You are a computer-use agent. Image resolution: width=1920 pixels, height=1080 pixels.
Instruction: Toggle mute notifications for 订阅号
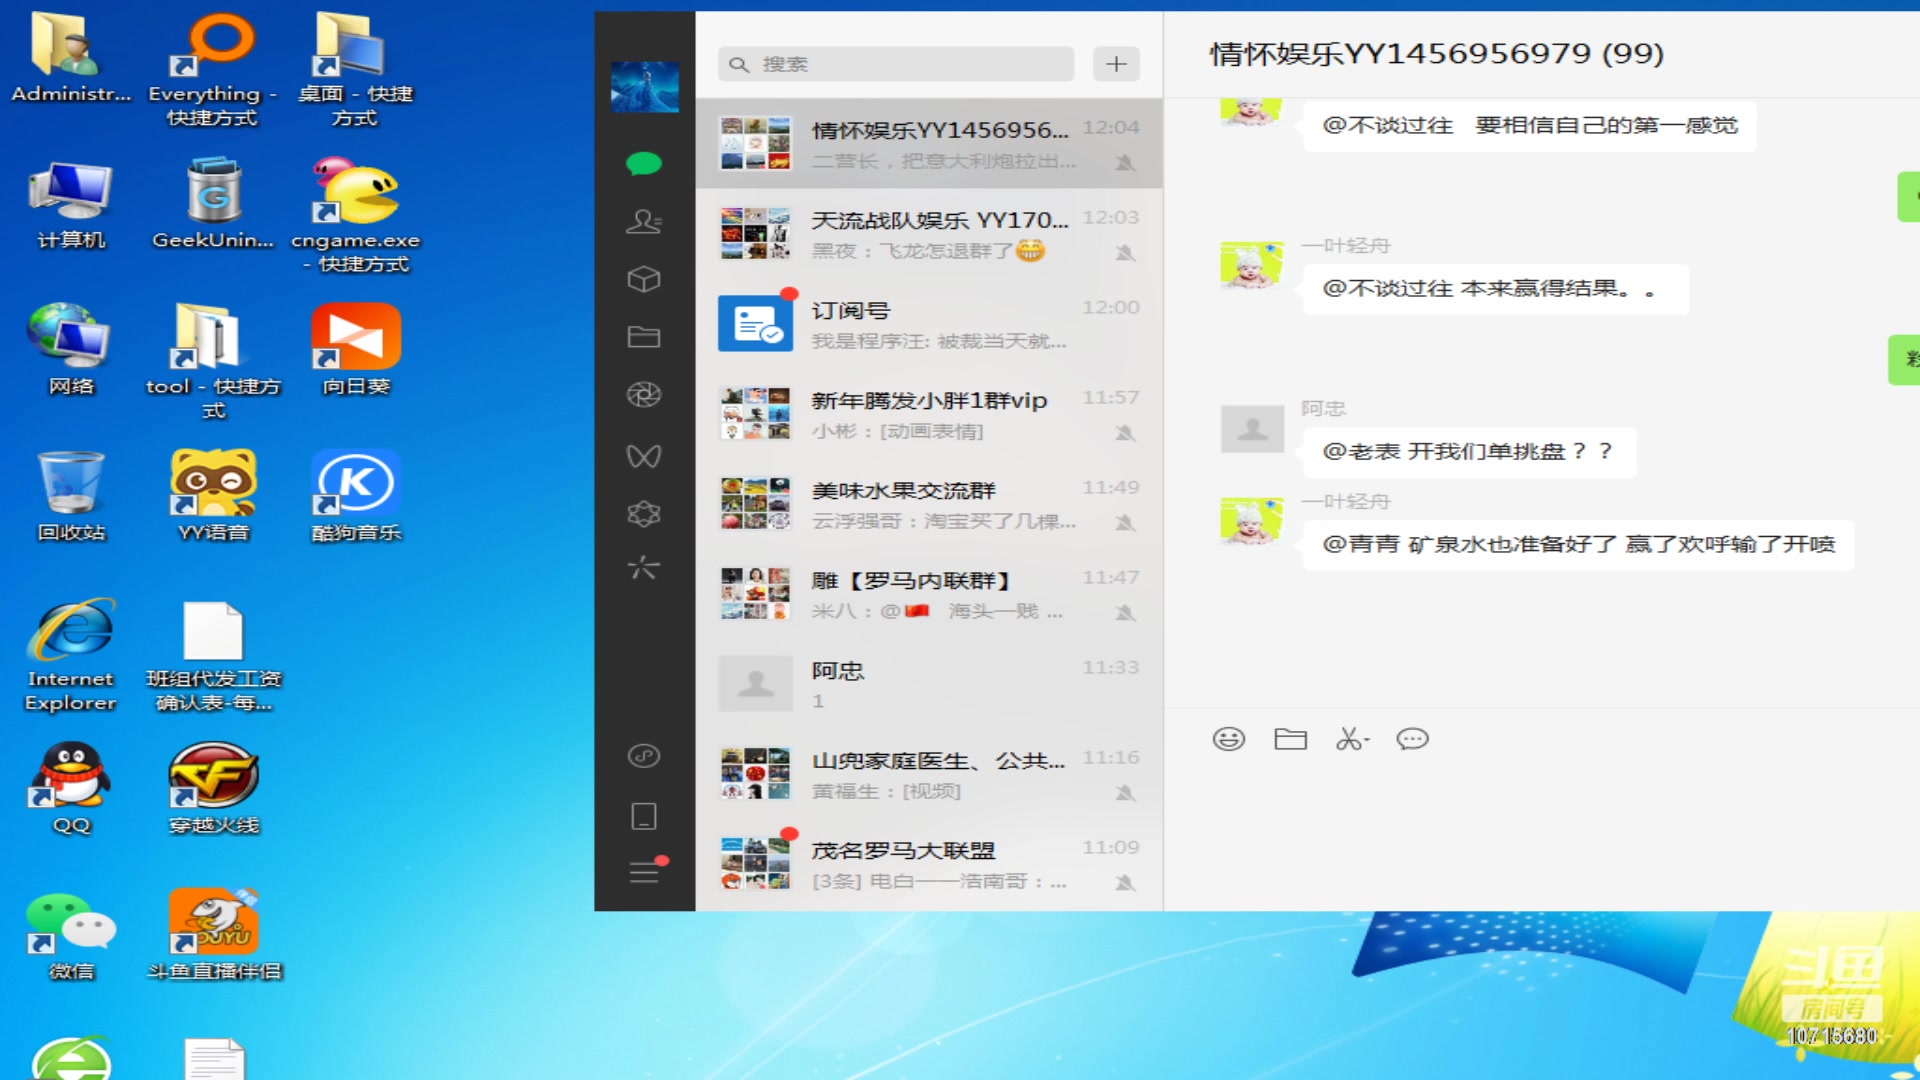[1127, 344]
